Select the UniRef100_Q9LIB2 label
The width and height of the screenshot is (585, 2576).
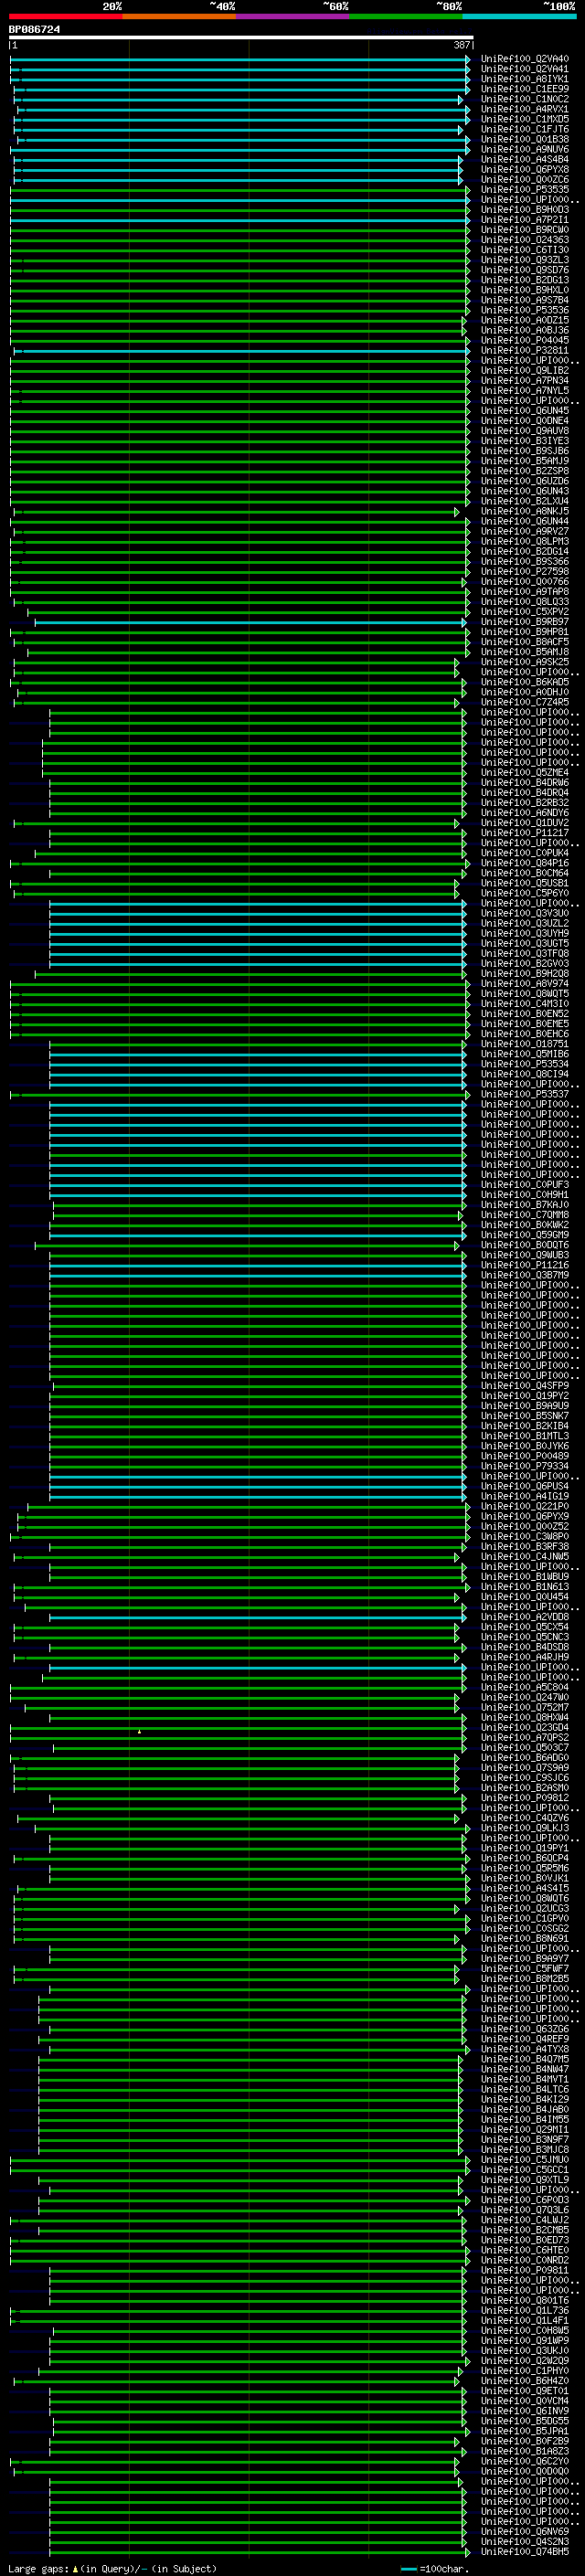tap(524, 371)
